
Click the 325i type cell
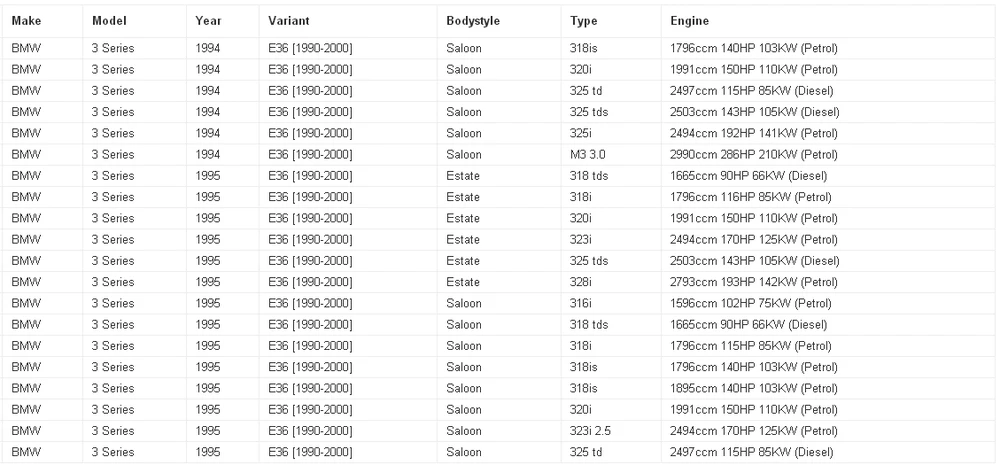pos(580,133)
